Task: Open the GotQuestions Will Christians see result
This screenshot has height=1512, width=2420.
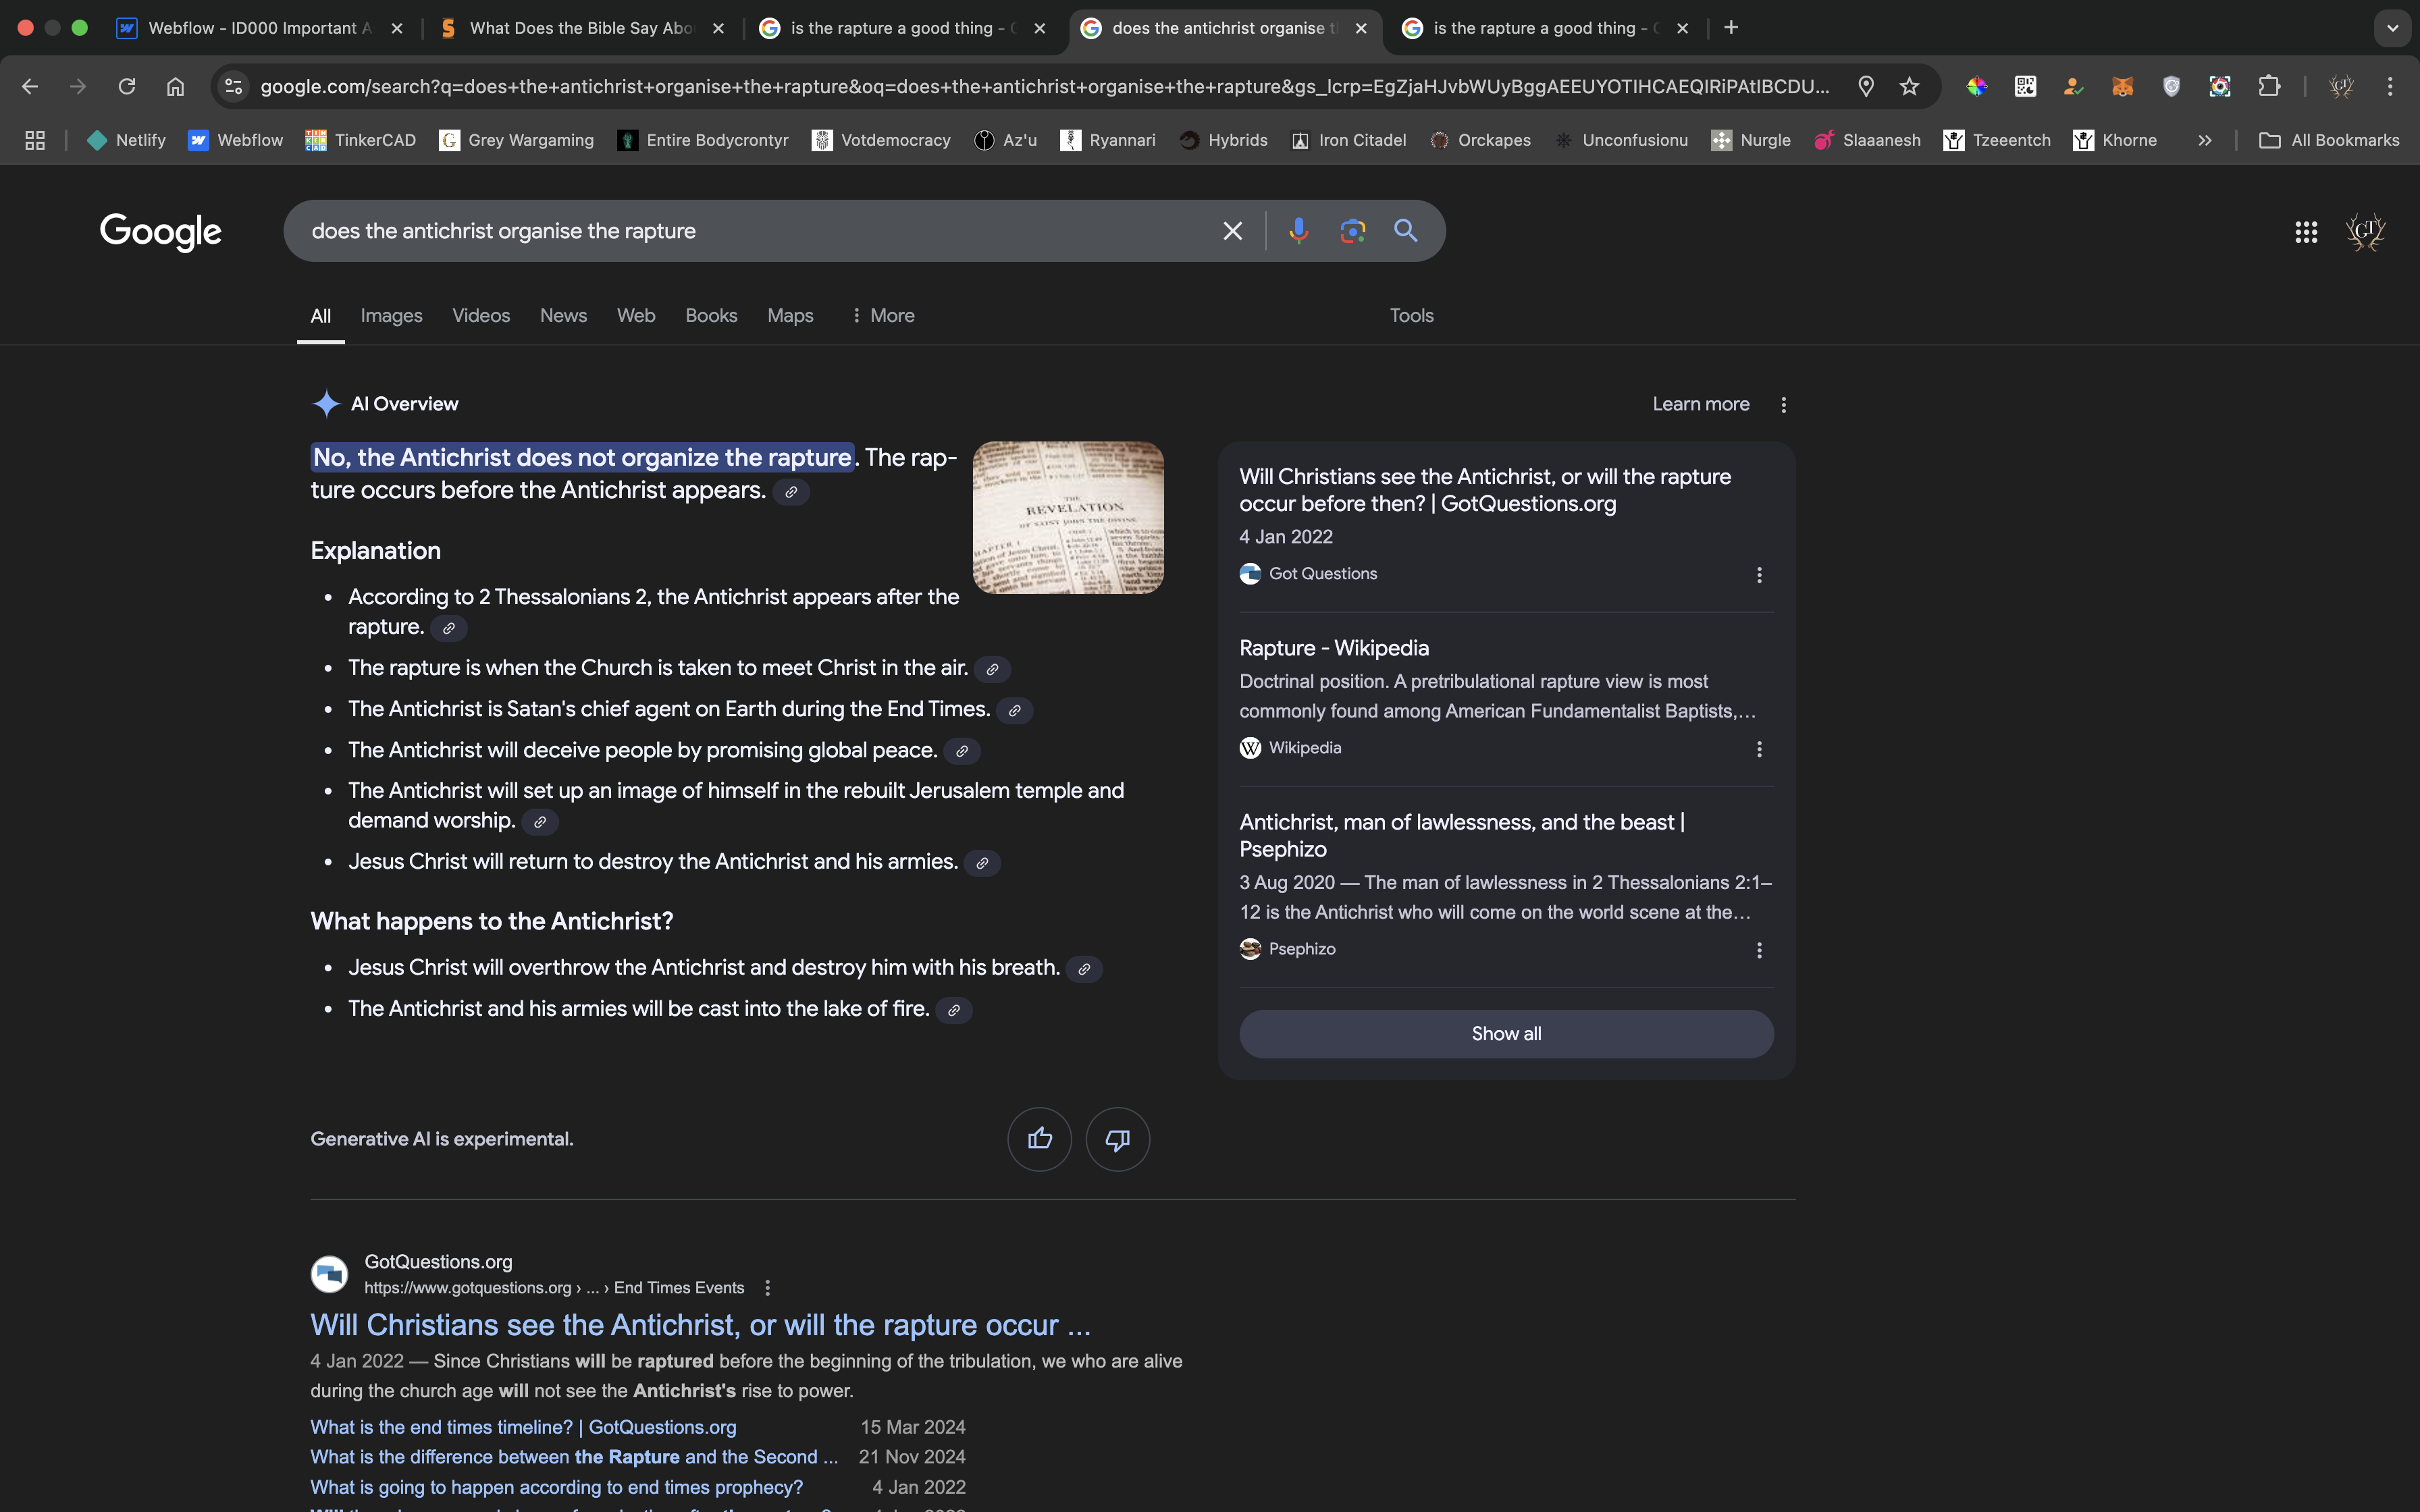Action: tap(700, 1325)
